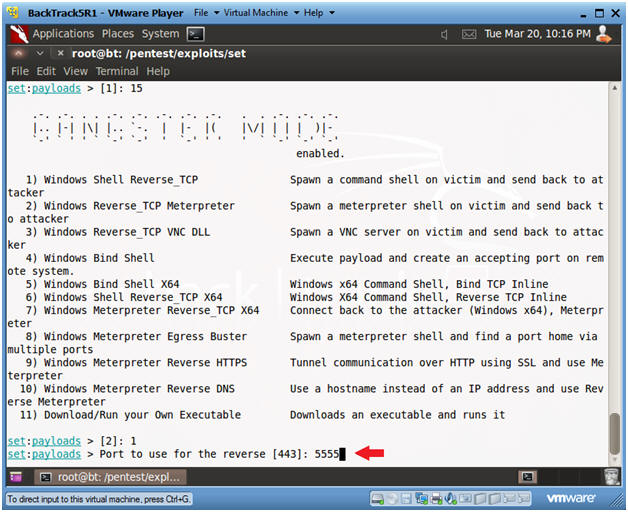This screenshot has width=628, height=512.
Task: Click the 'enabled.' text under the banner
Action: tap(320, 153)
